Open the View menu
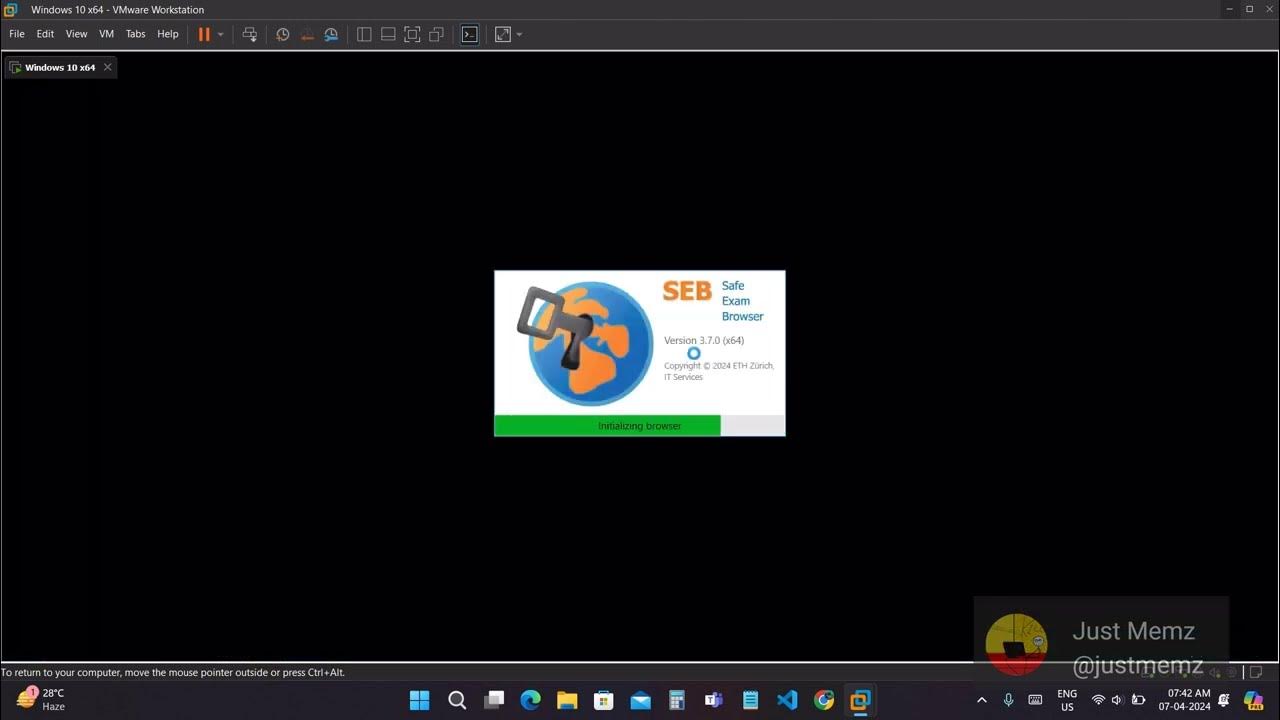This screenshot has width=1280, height=720. tap(77, 34)
